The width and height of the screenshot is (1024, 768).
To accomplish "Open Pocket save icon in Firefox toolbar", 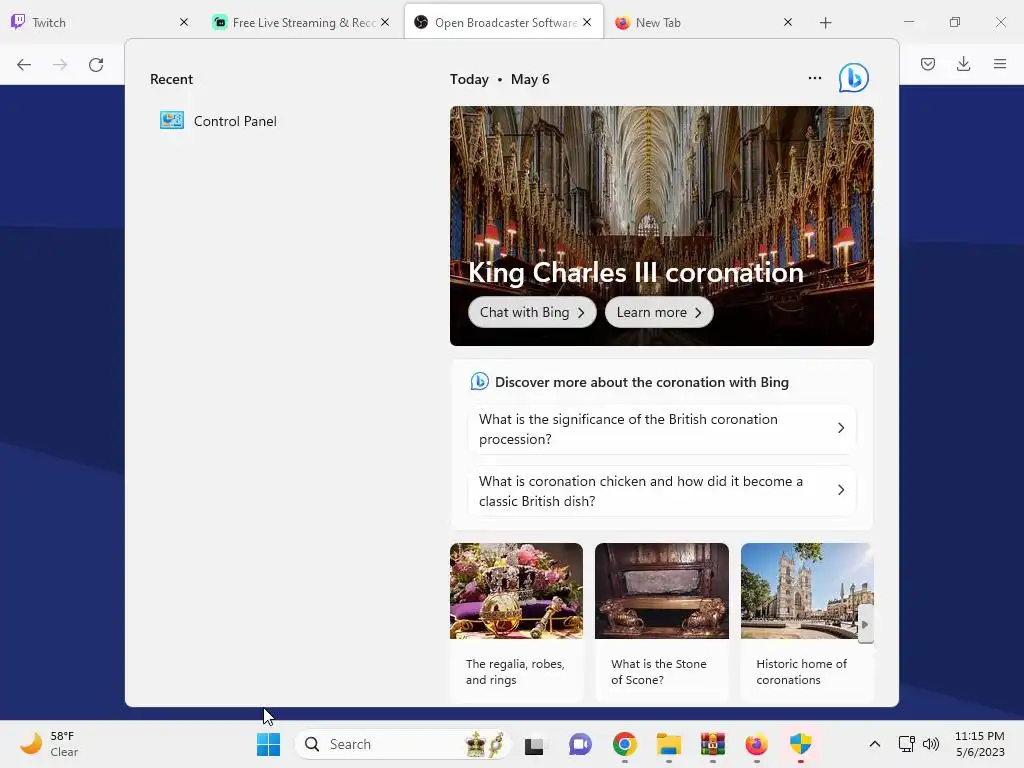I will tap(928, 64).
